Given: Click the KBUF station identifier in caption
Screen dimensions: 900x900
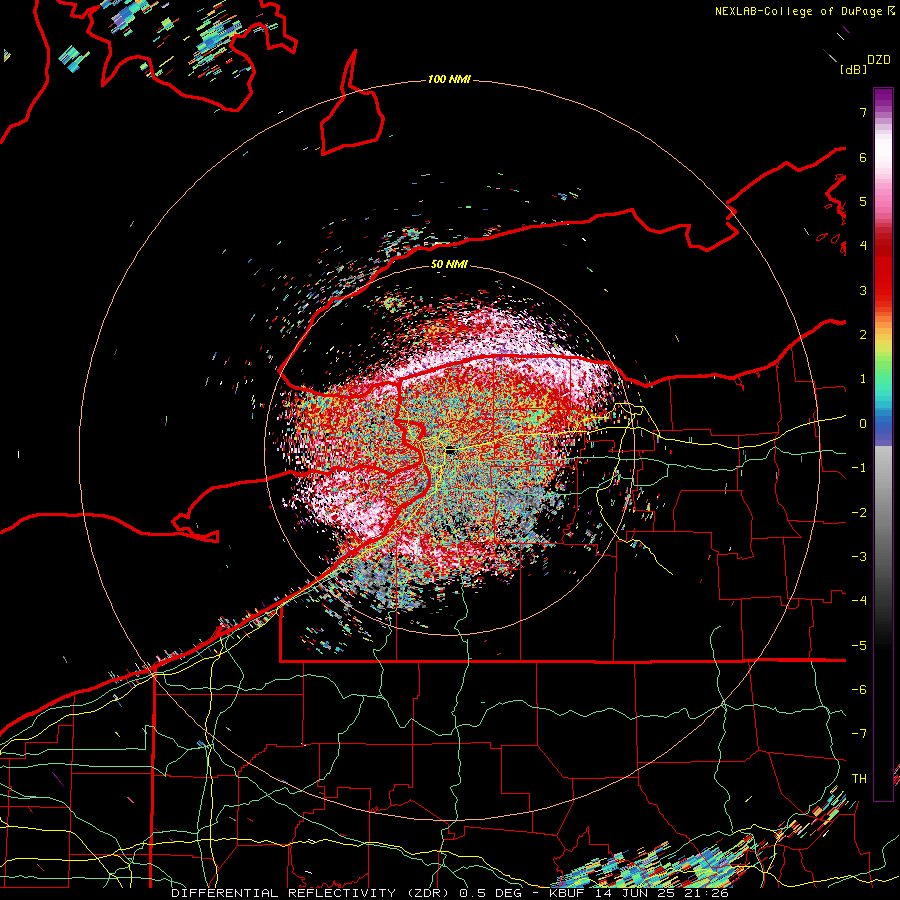Looking at the screenshot, I should point(569,893).
